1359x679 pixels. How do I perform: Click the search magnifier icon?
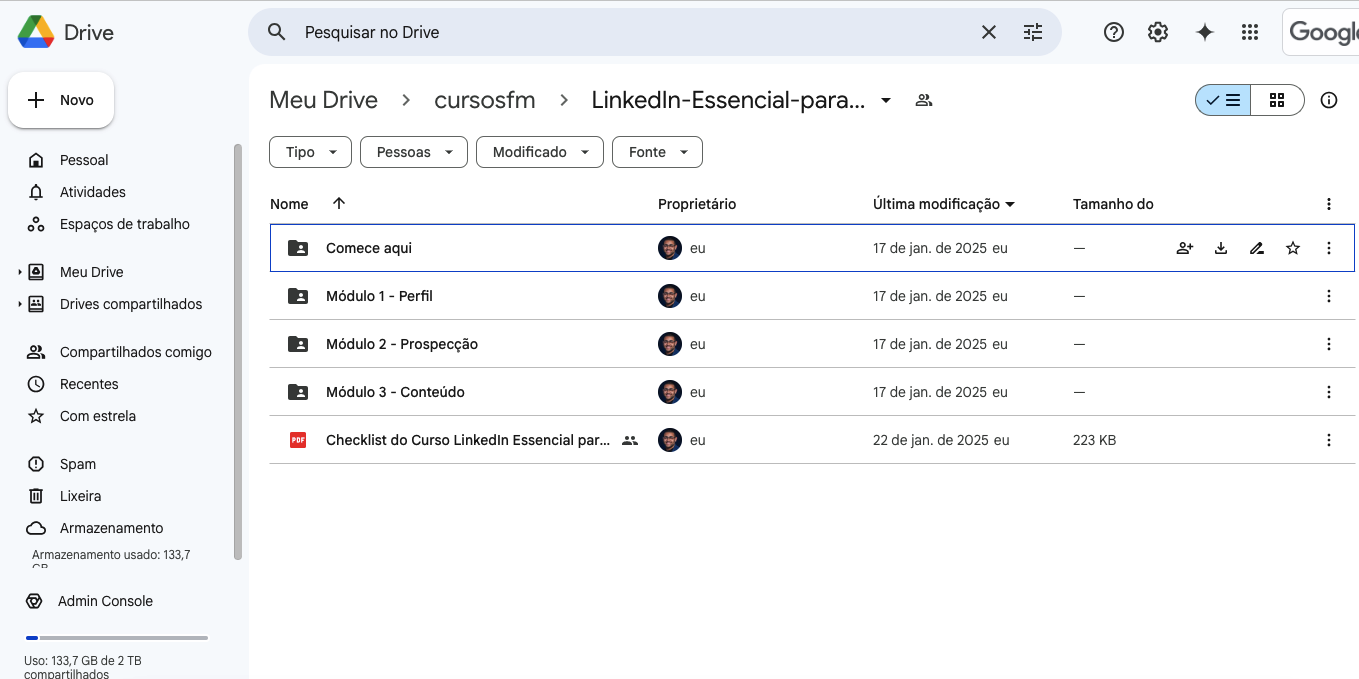coord(277,32)
